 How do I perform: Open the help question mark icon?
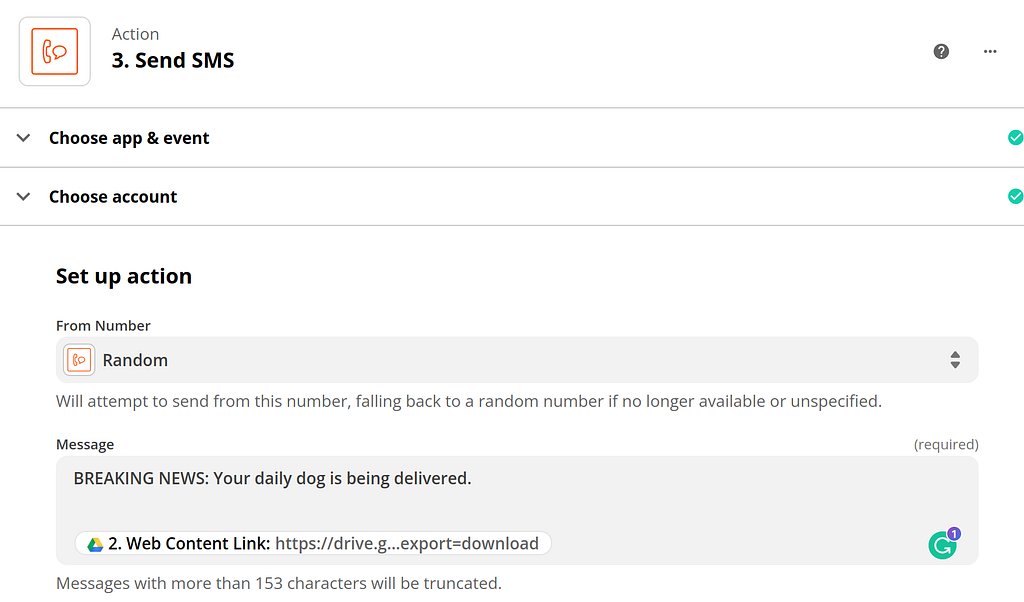(941, 52)
